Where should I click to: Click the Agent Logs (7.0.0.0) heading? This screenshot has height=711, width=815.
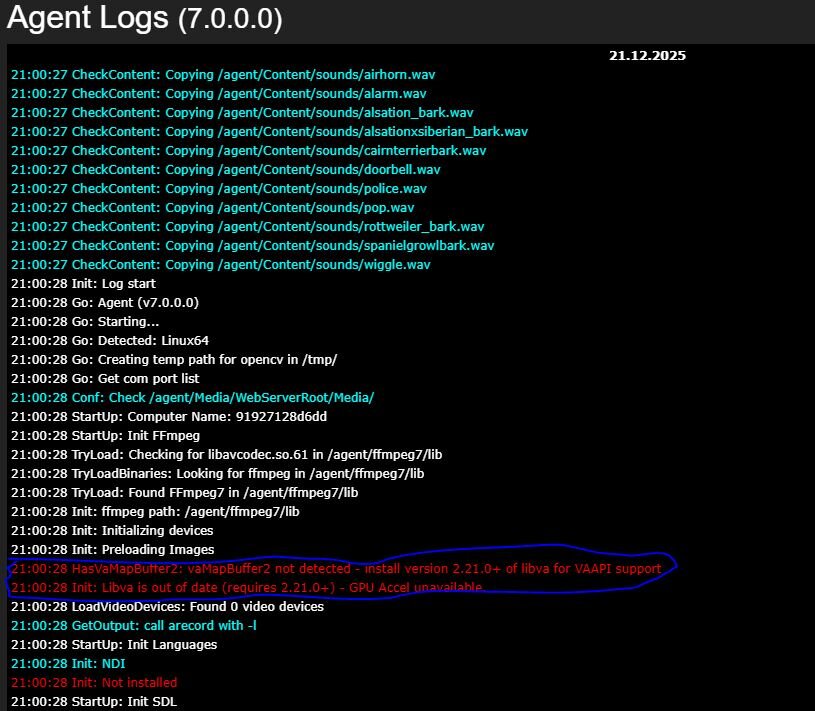pos(144,18)
